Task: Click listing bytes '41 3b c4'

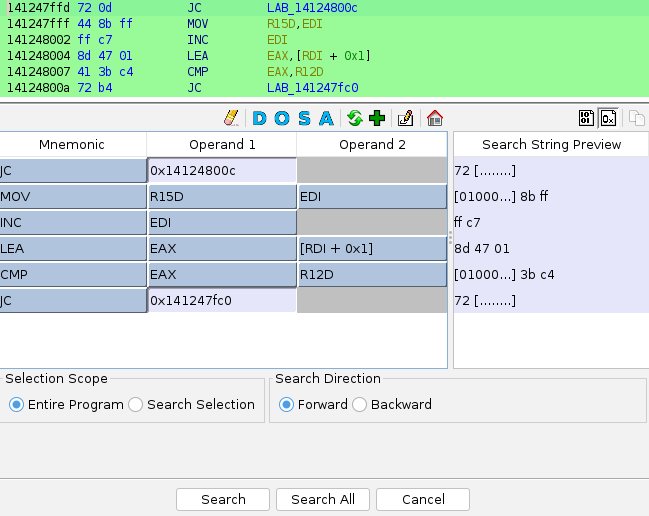Action: (106, 72)
